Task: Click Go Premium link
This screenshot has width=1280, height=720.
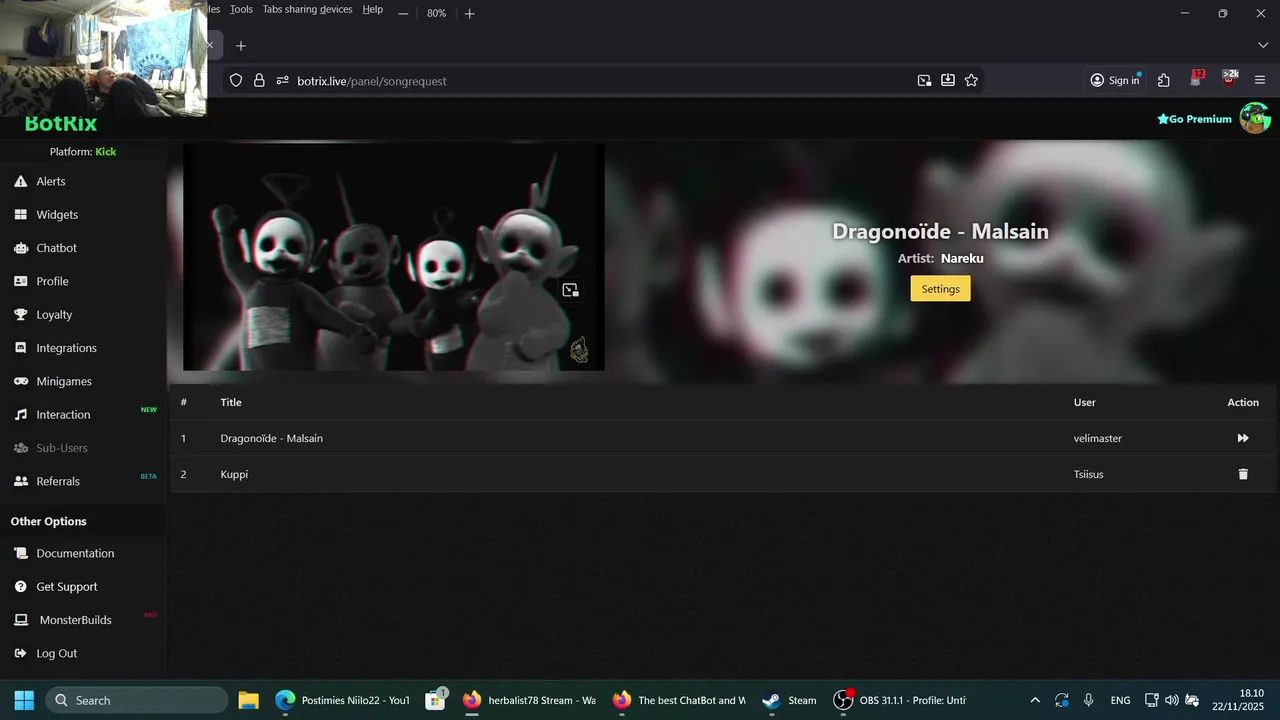Action: tap(1194, 119)
